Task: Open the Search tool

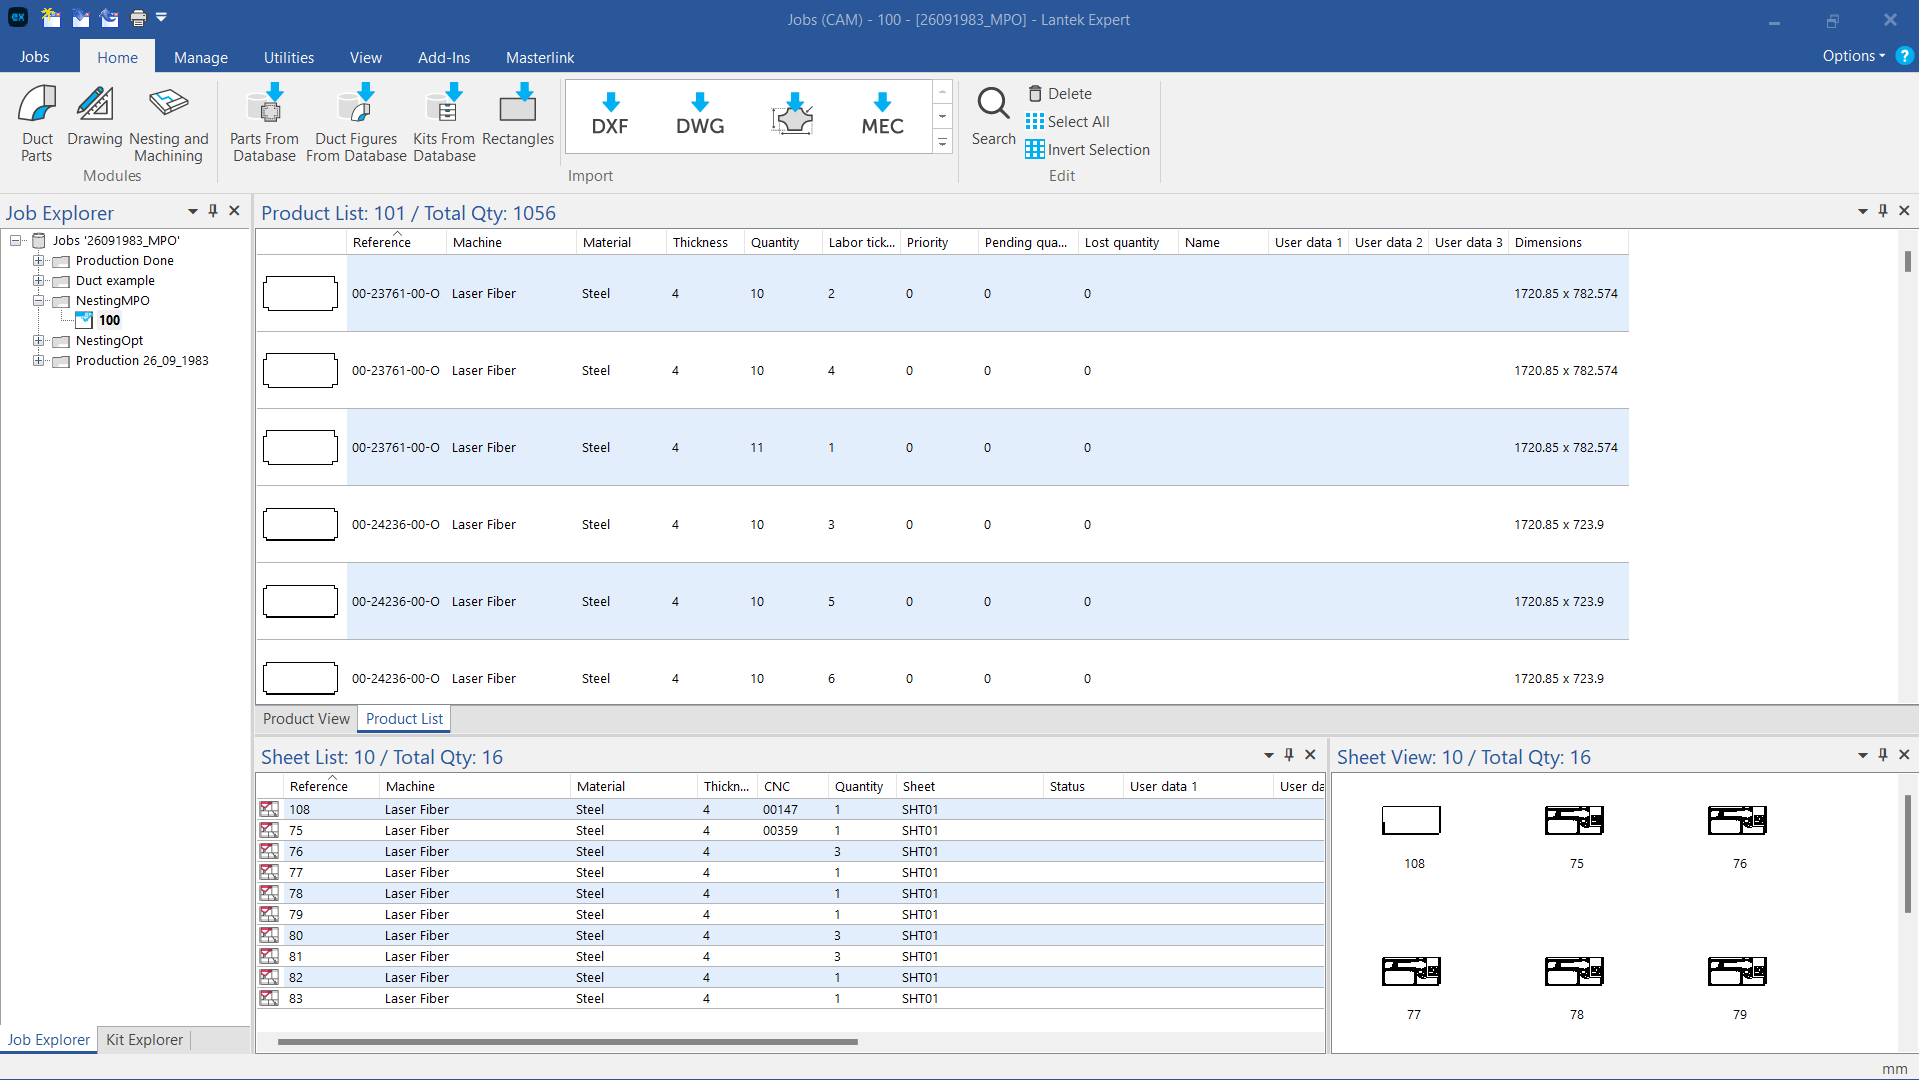Action: [993, 117]
